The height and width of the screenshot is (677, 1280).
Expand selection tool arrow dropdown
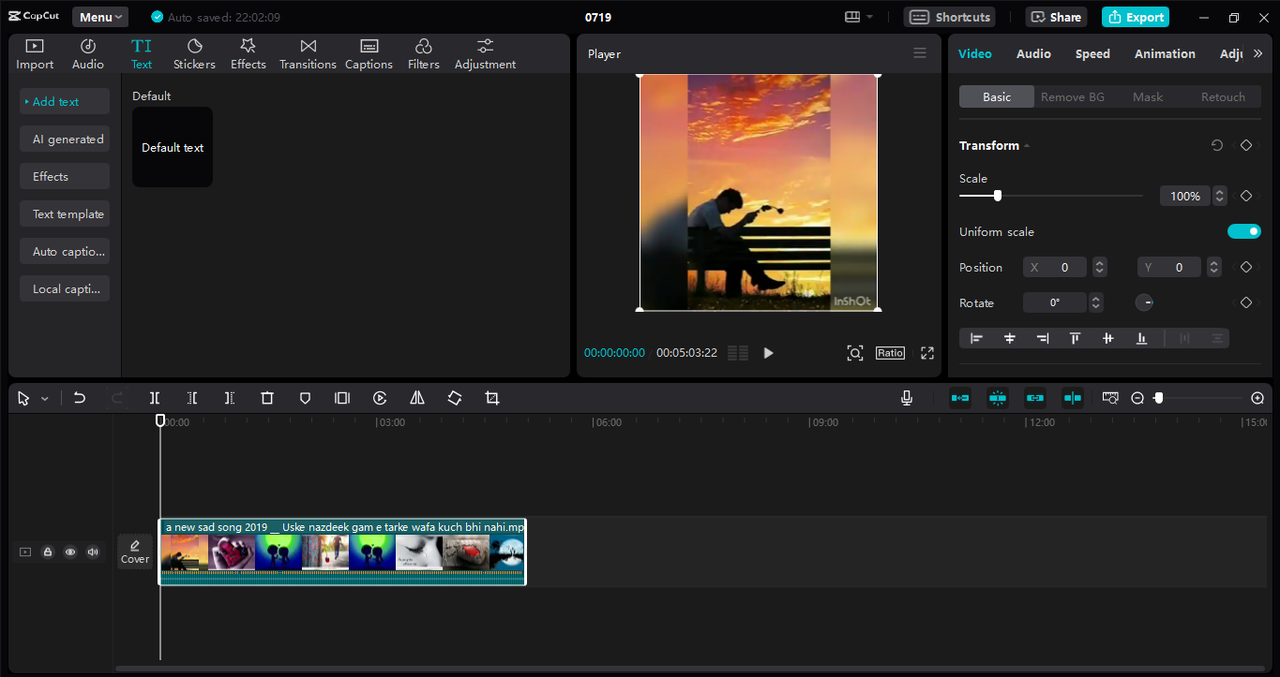pos(45,399)
